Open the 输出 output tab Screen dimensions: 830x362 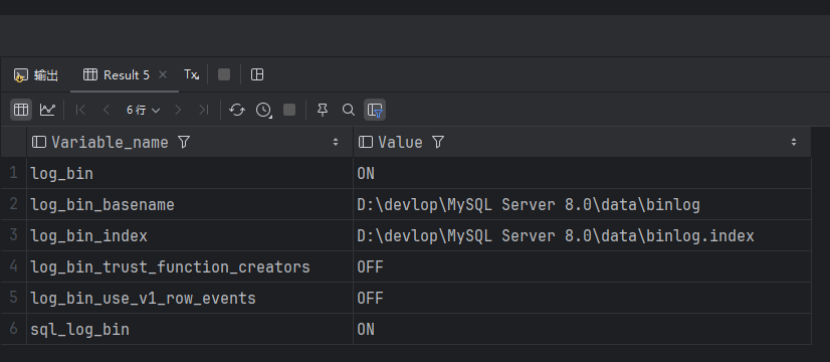point(35,75)
